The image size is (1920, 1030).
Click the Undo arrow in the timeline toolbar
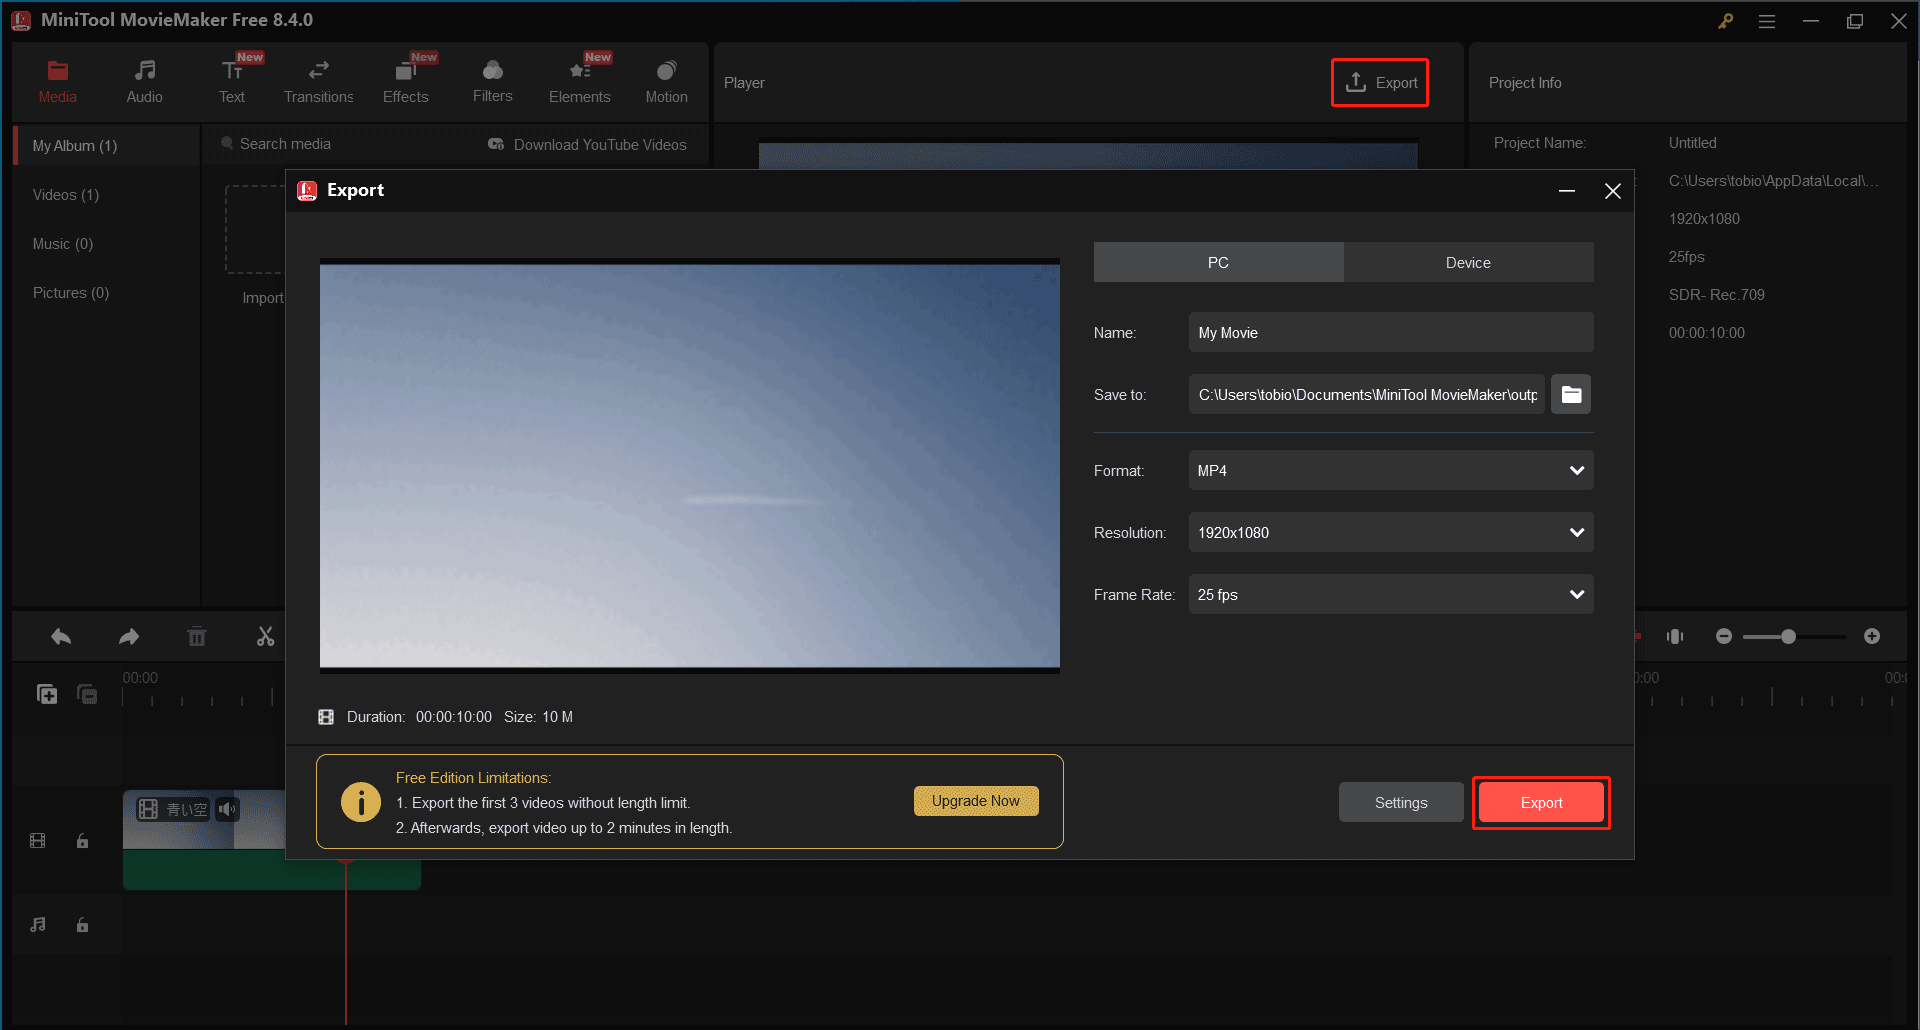pos(60,636)
